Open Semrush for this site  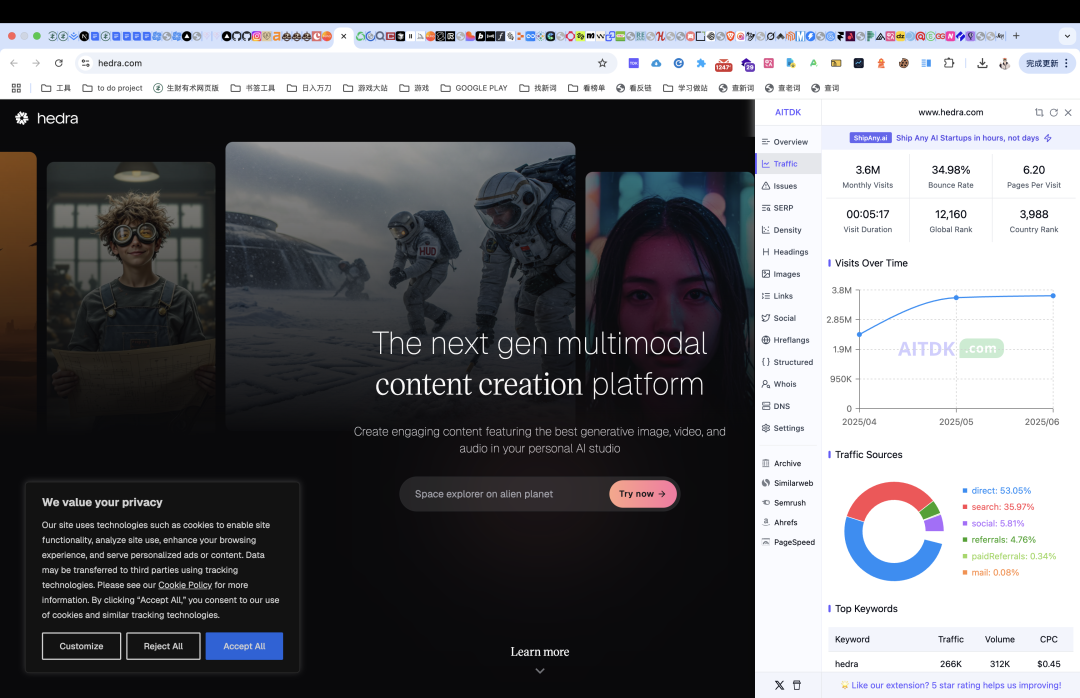point(784,503)
